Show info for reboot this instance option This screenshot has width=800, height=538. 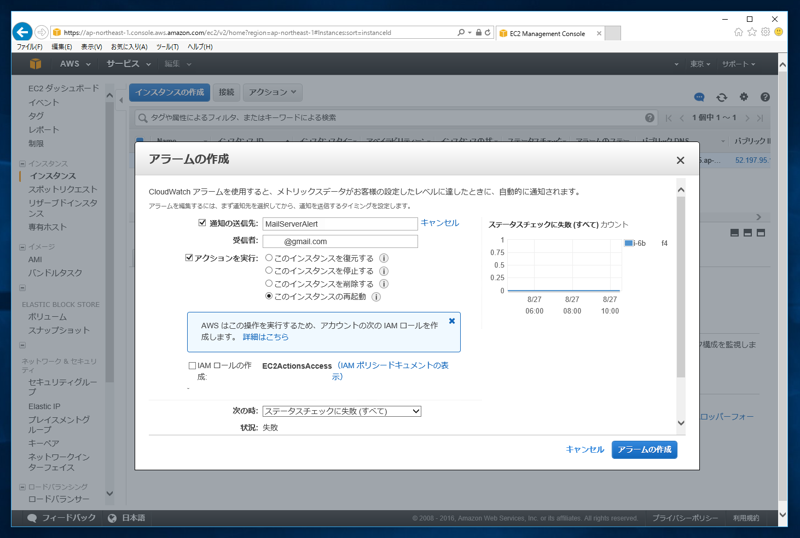pos(376,297)
